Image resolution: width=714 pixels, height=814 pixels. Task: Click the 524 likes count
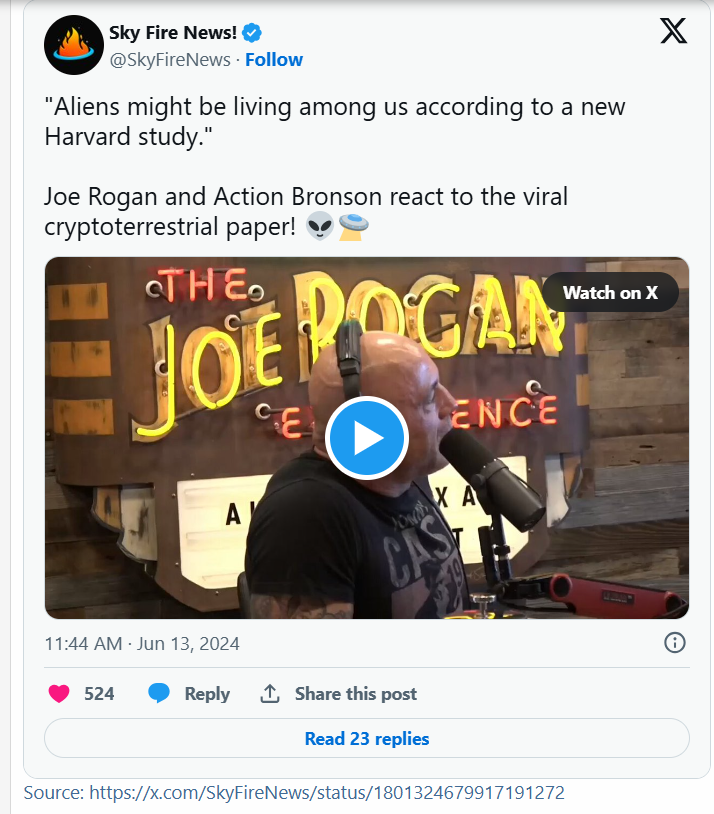(x=99, y=694)
